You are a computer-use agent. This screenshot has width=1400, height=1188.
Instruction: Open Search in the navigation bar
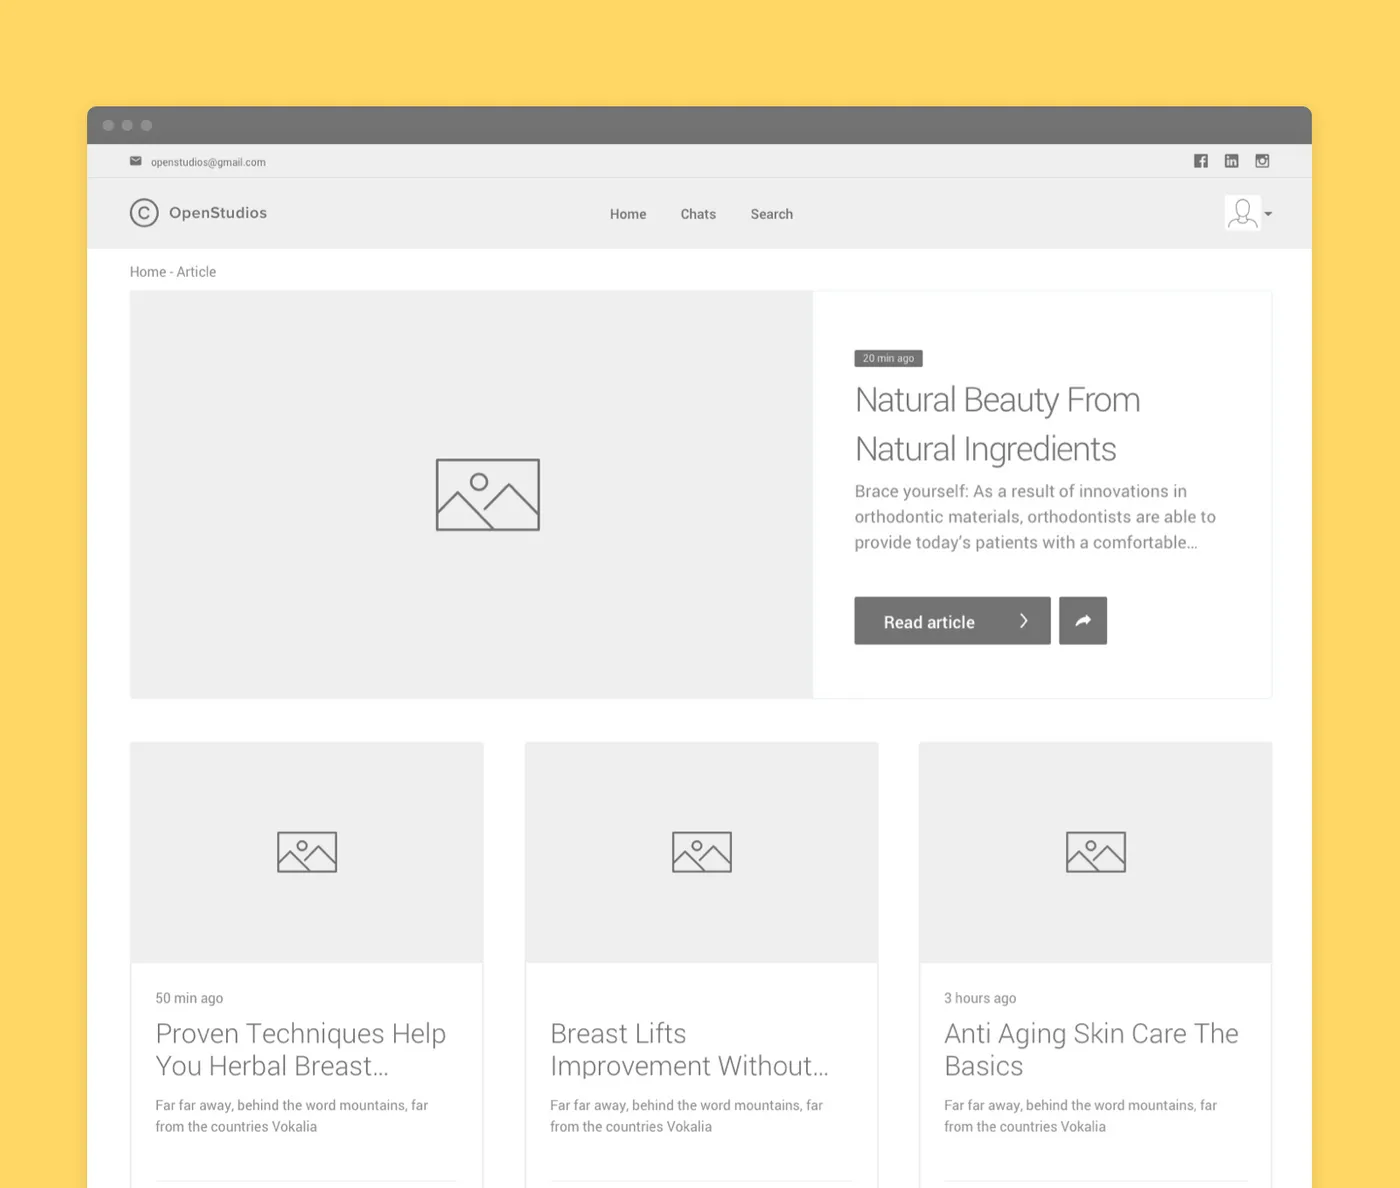coord(772,214)
